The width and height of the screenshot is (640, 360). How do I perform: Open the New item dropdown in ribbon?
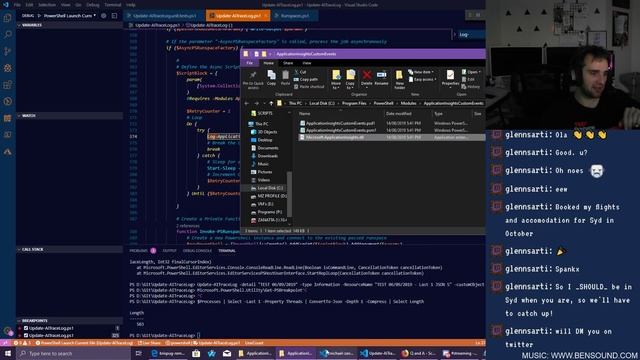click(421, 72)
